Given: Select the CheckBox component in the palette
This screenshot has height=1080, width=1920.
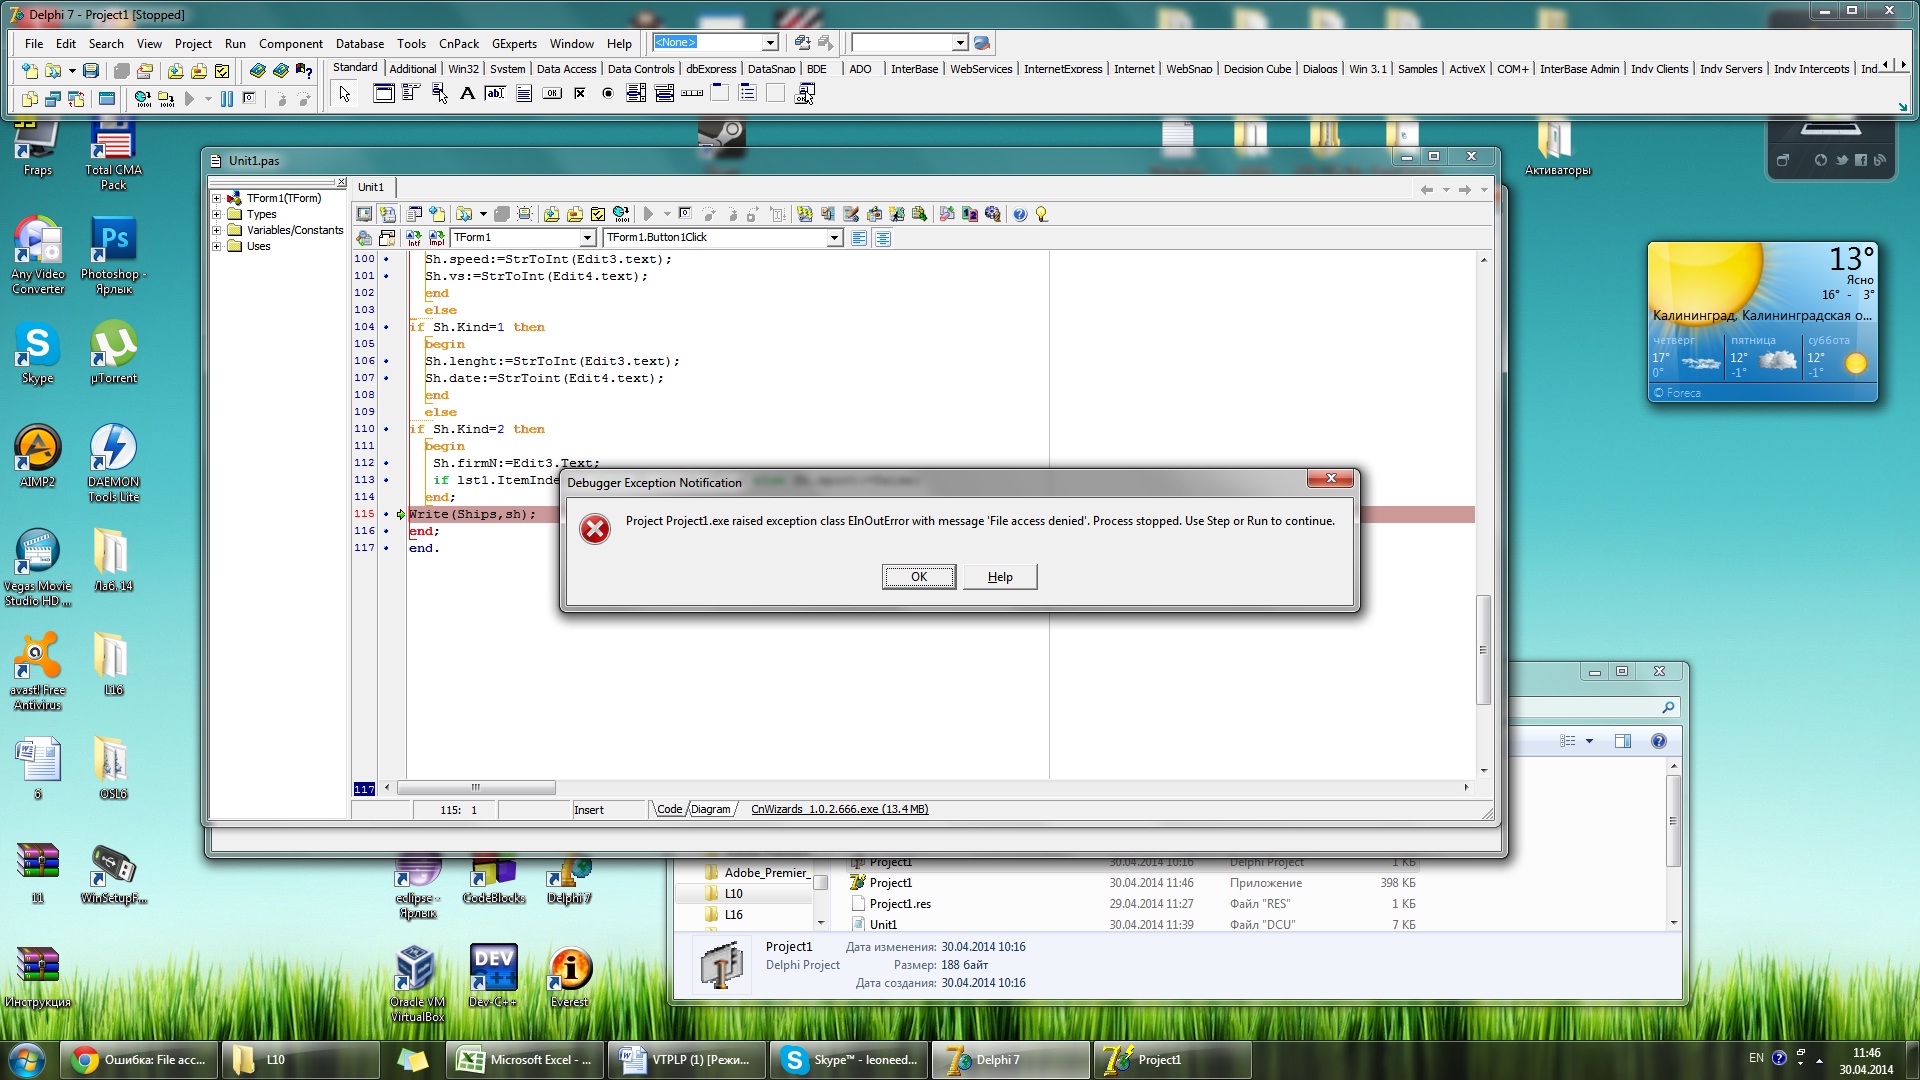Looking at the screenshot, I should [579, 94].
